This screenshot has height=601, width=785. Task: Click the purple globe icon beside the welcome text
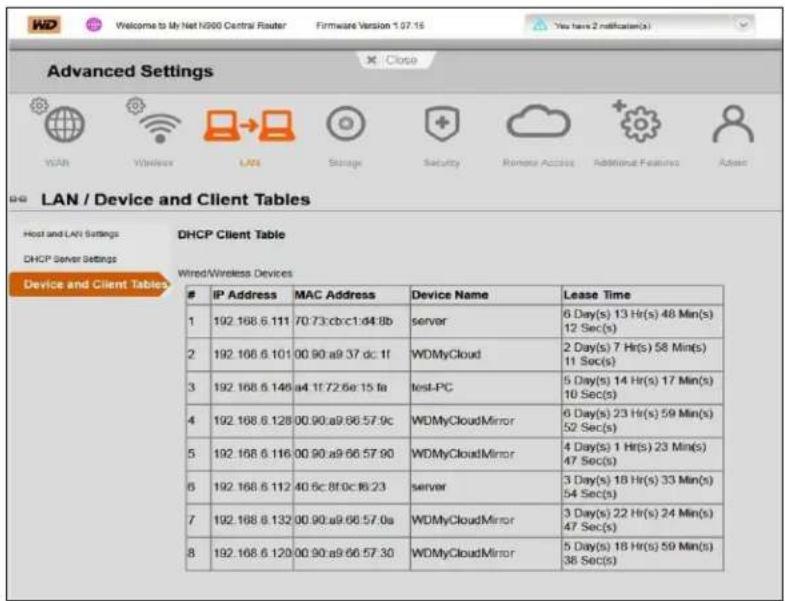tap(94, 25)
